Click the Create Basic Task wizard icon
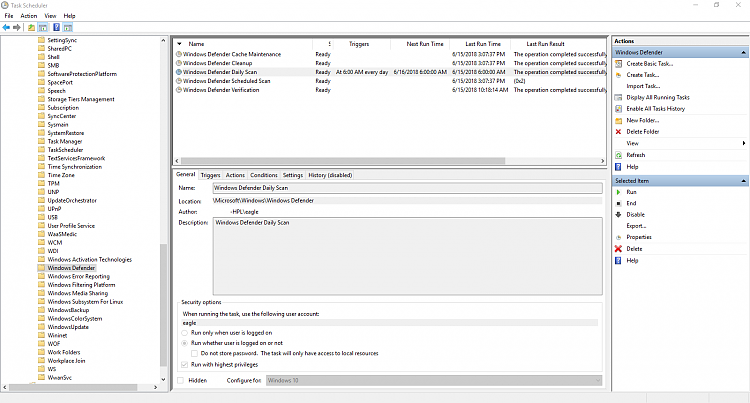The image size is (750, 403). [x=619, y=63]
